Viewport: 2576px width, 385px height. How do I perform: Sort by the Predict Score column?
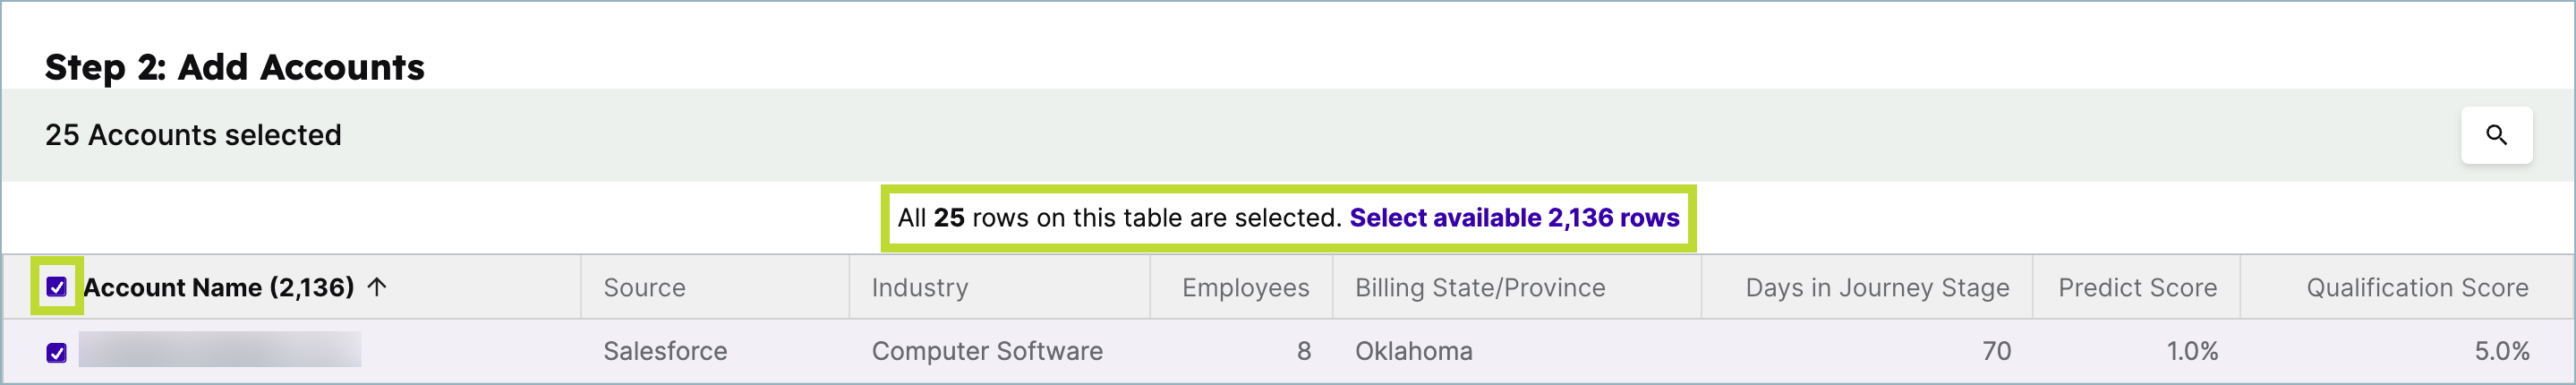2137,288
